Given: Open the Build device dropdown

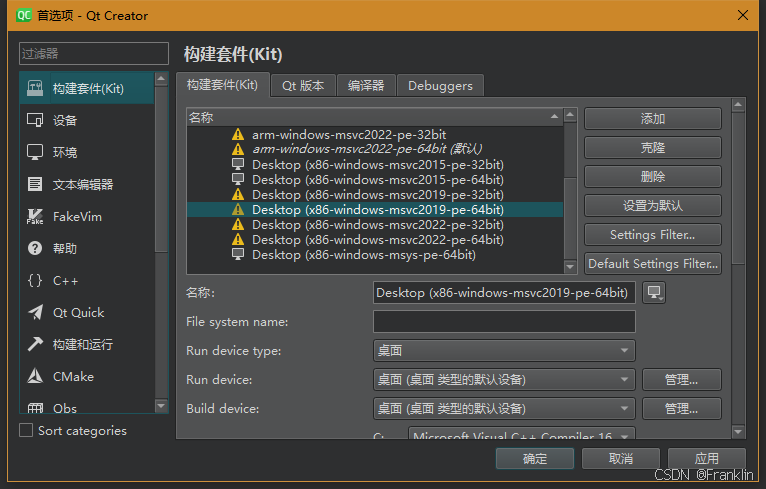Looking at the screenshot, I should click(504, 408).
